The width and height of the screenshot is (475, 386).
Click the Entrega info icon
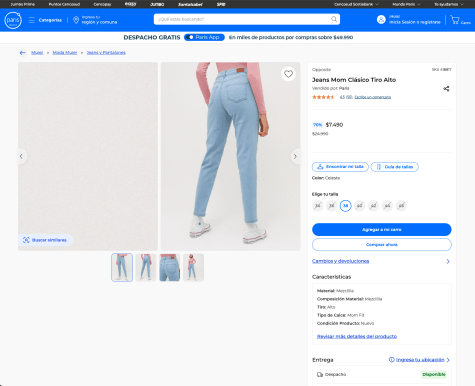pos(392,360)
